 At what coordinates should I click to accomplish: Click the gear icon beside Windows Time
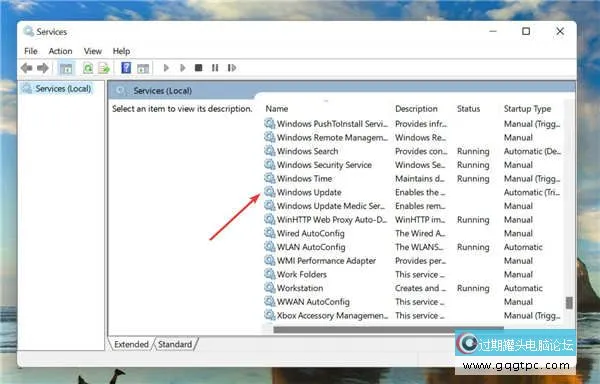(x=270, y=178)
